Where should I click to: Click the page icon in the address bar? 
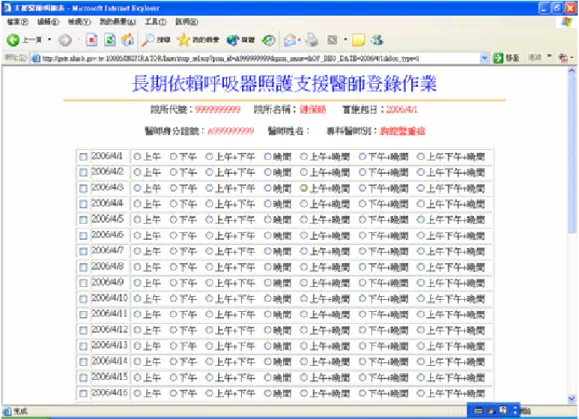point(36,58)
